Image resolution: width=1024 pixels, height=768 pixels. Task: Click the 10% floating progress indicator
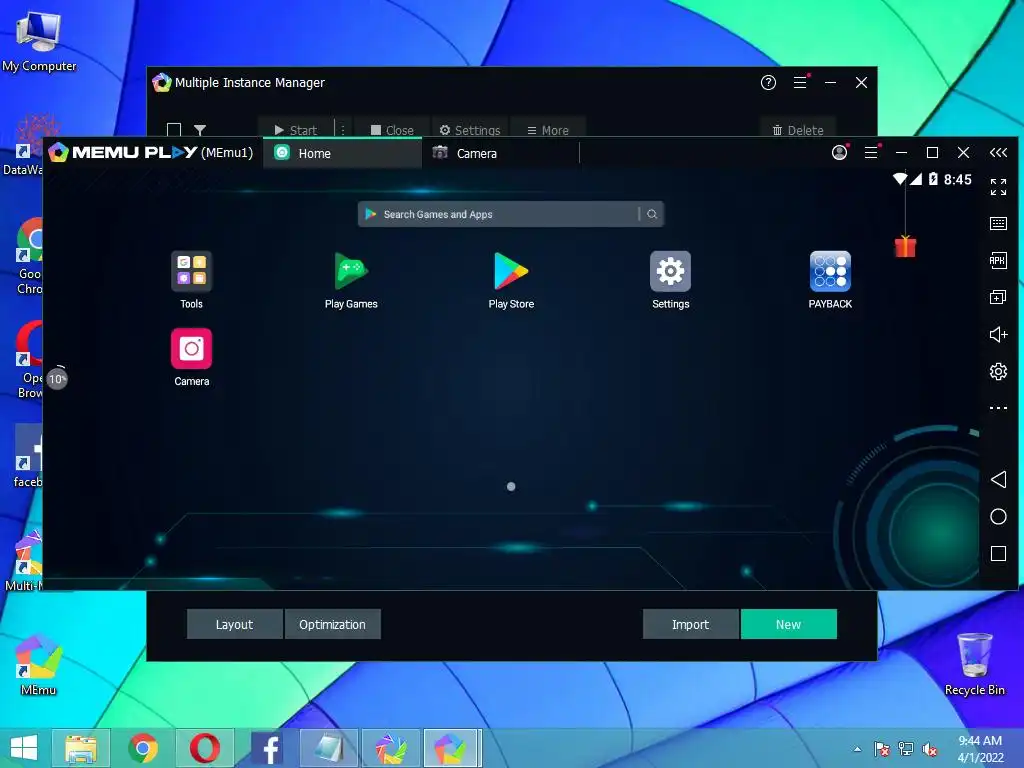click(x=57, y=379)
